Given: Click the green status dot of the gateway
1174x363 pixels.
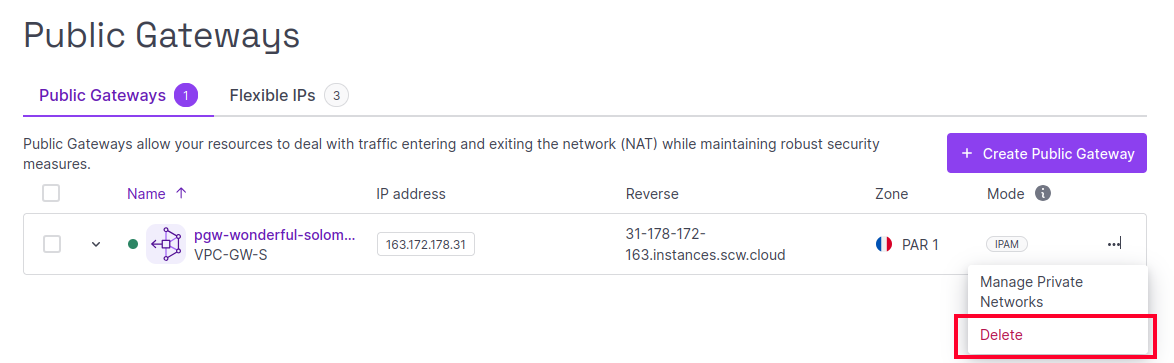Looking at the screenshot, I should click(133, 244).
